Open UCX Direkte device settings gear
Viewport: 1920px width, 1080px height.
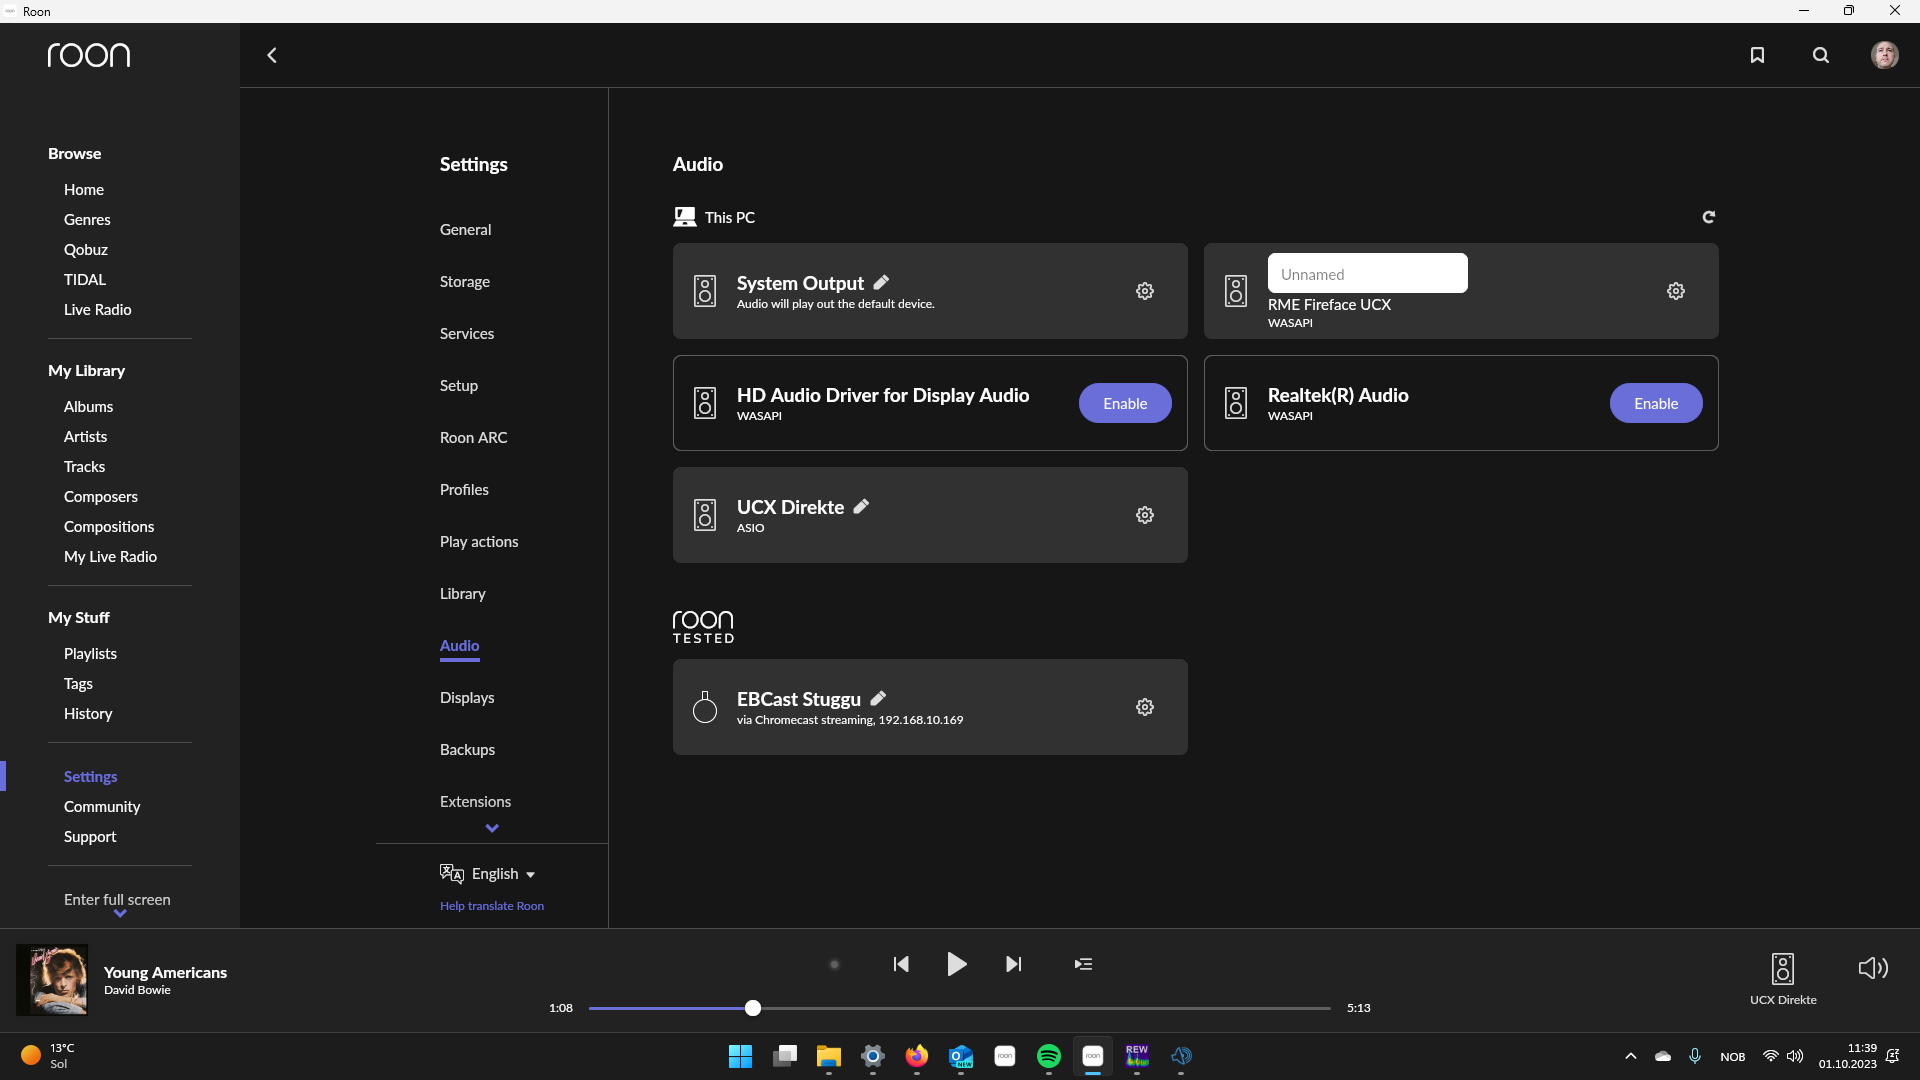1145,515
